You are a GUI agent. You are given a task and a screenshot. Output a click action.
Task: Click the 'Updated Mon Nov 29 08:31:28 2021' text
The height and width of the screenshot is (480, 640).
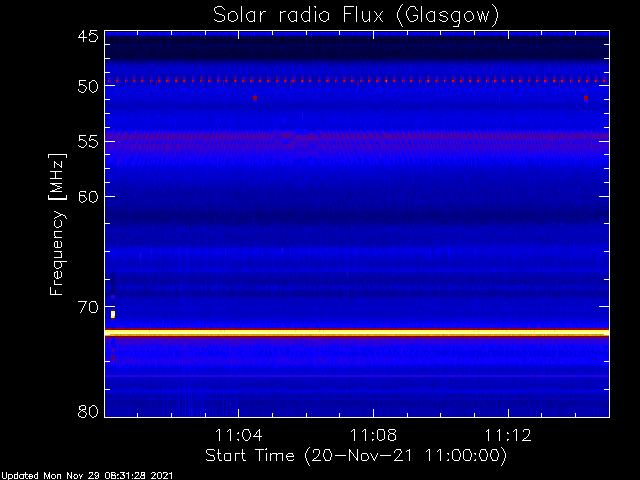(87, 476)
